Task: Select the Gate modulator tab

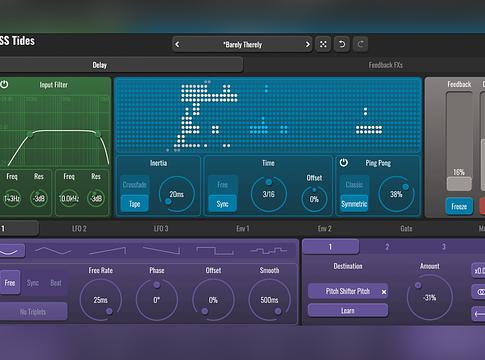Action: (x=406, y=229)
